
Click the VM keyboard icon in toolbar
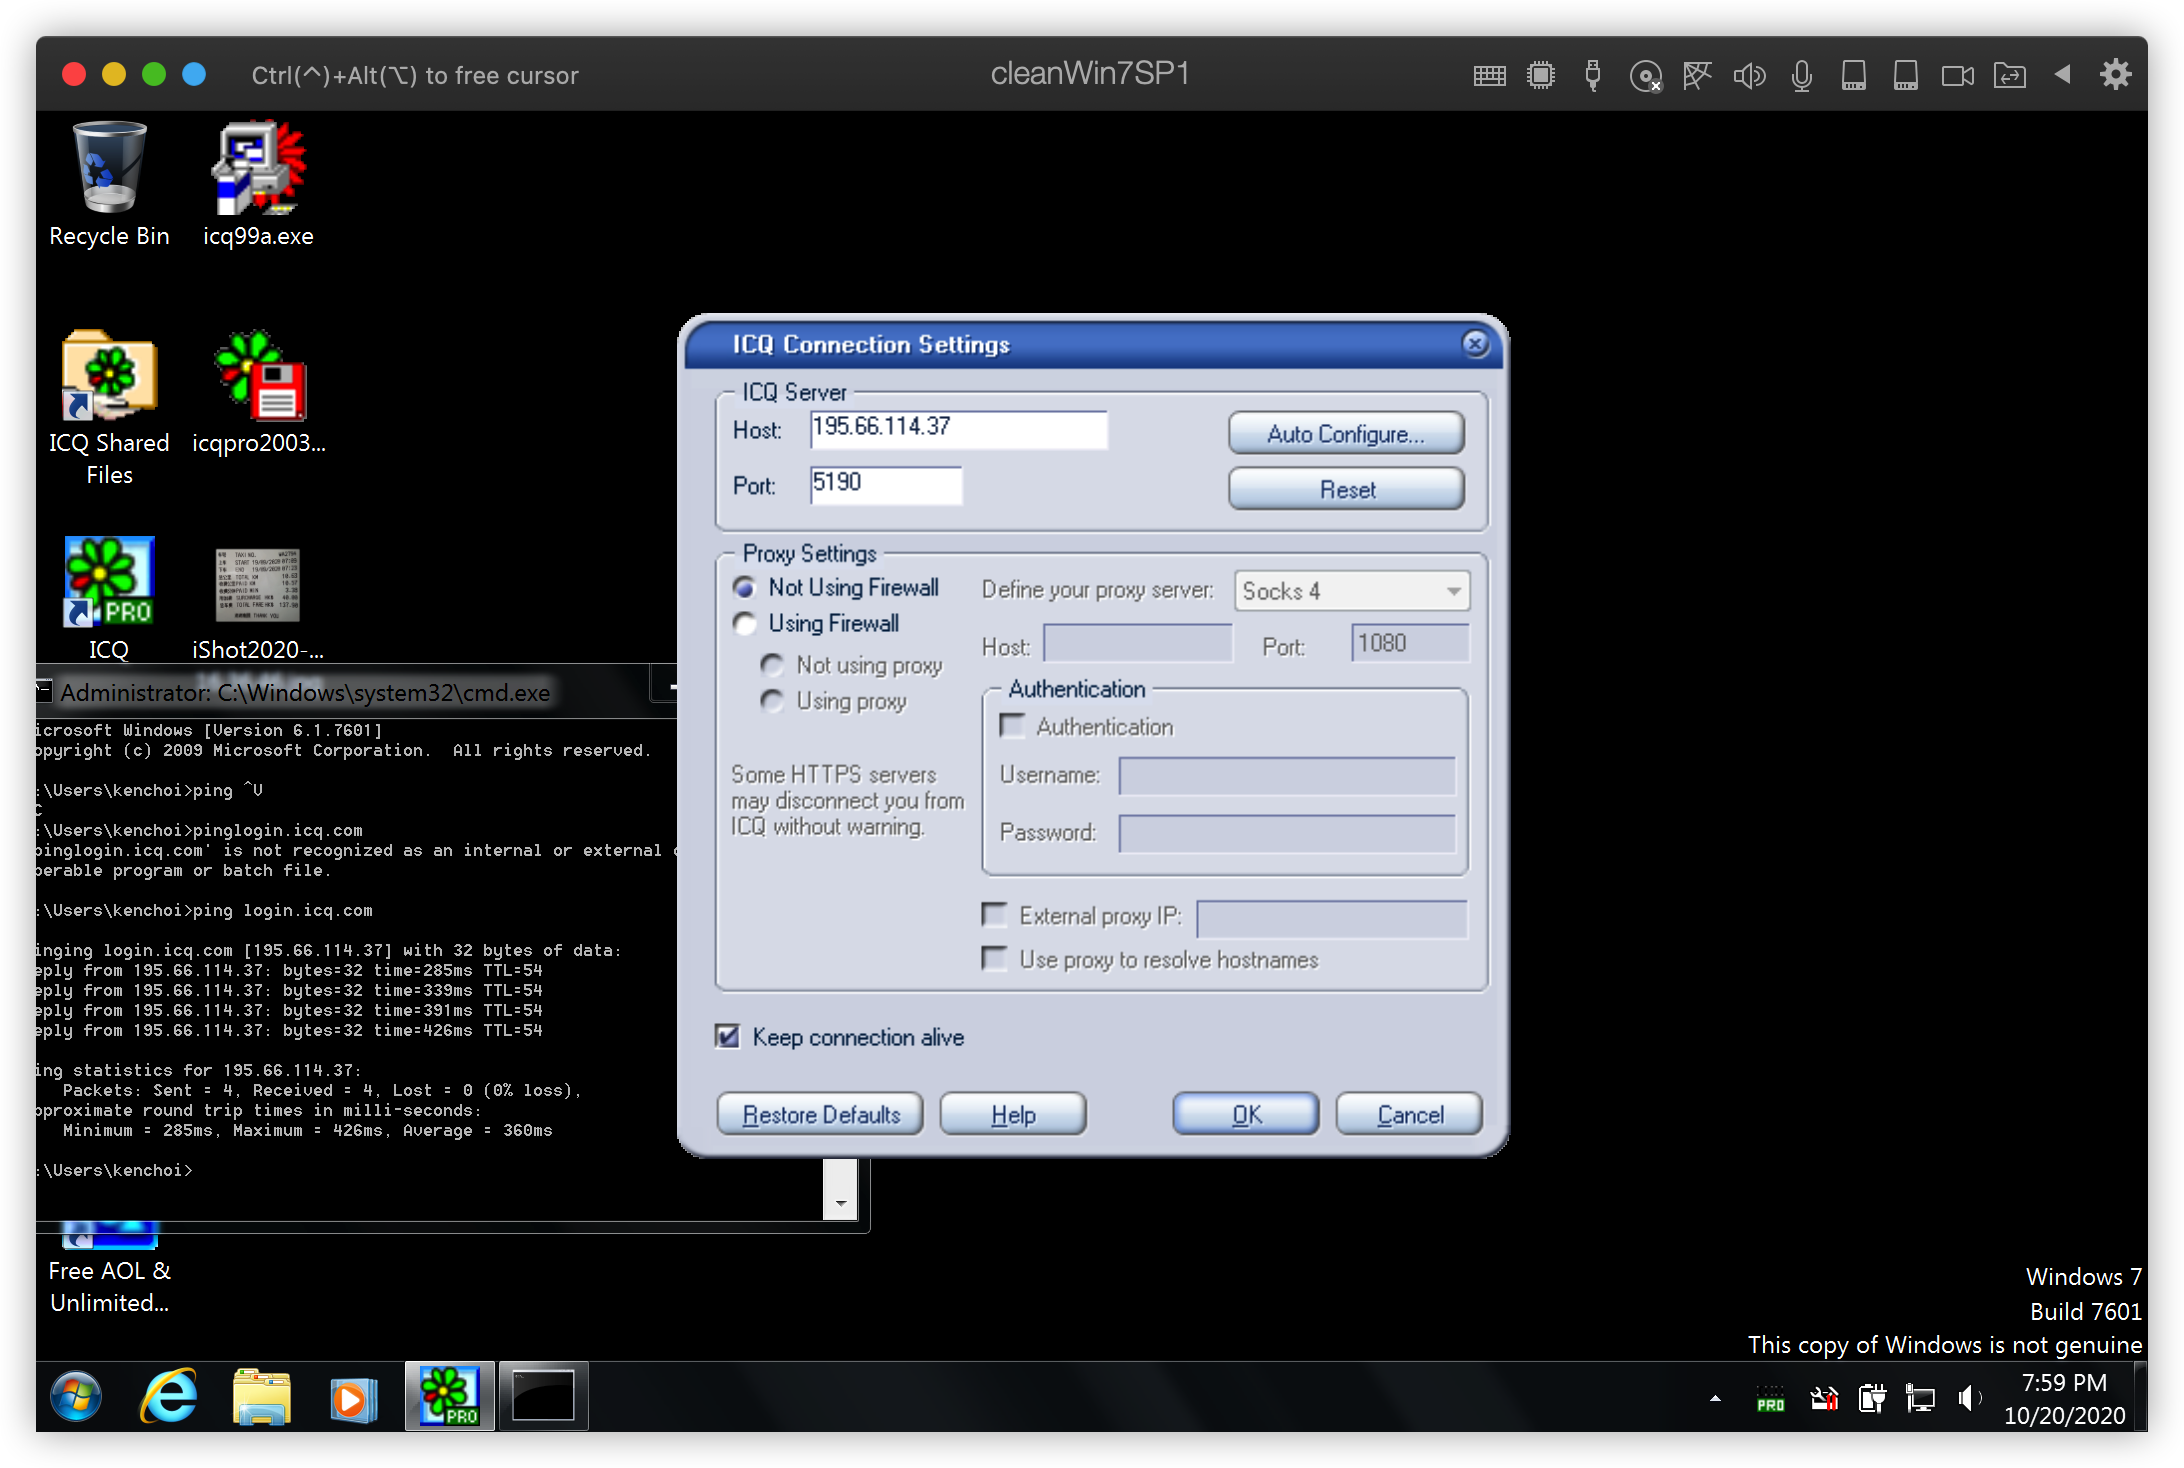1489,75
